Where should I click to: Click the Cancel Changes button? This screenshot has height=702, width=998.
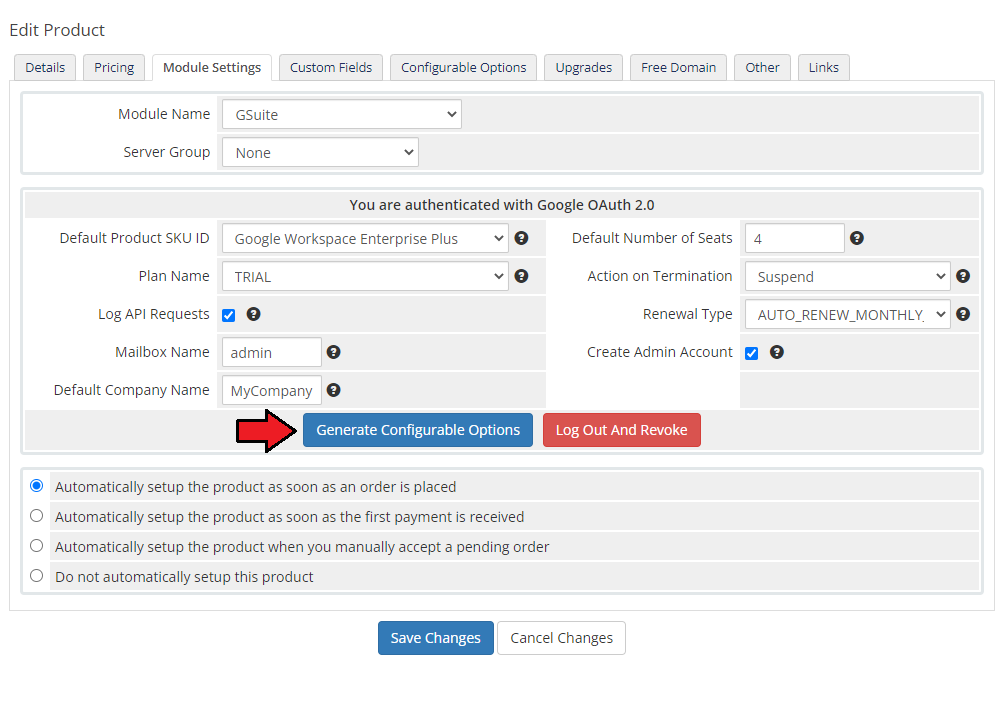coord(561,638)
